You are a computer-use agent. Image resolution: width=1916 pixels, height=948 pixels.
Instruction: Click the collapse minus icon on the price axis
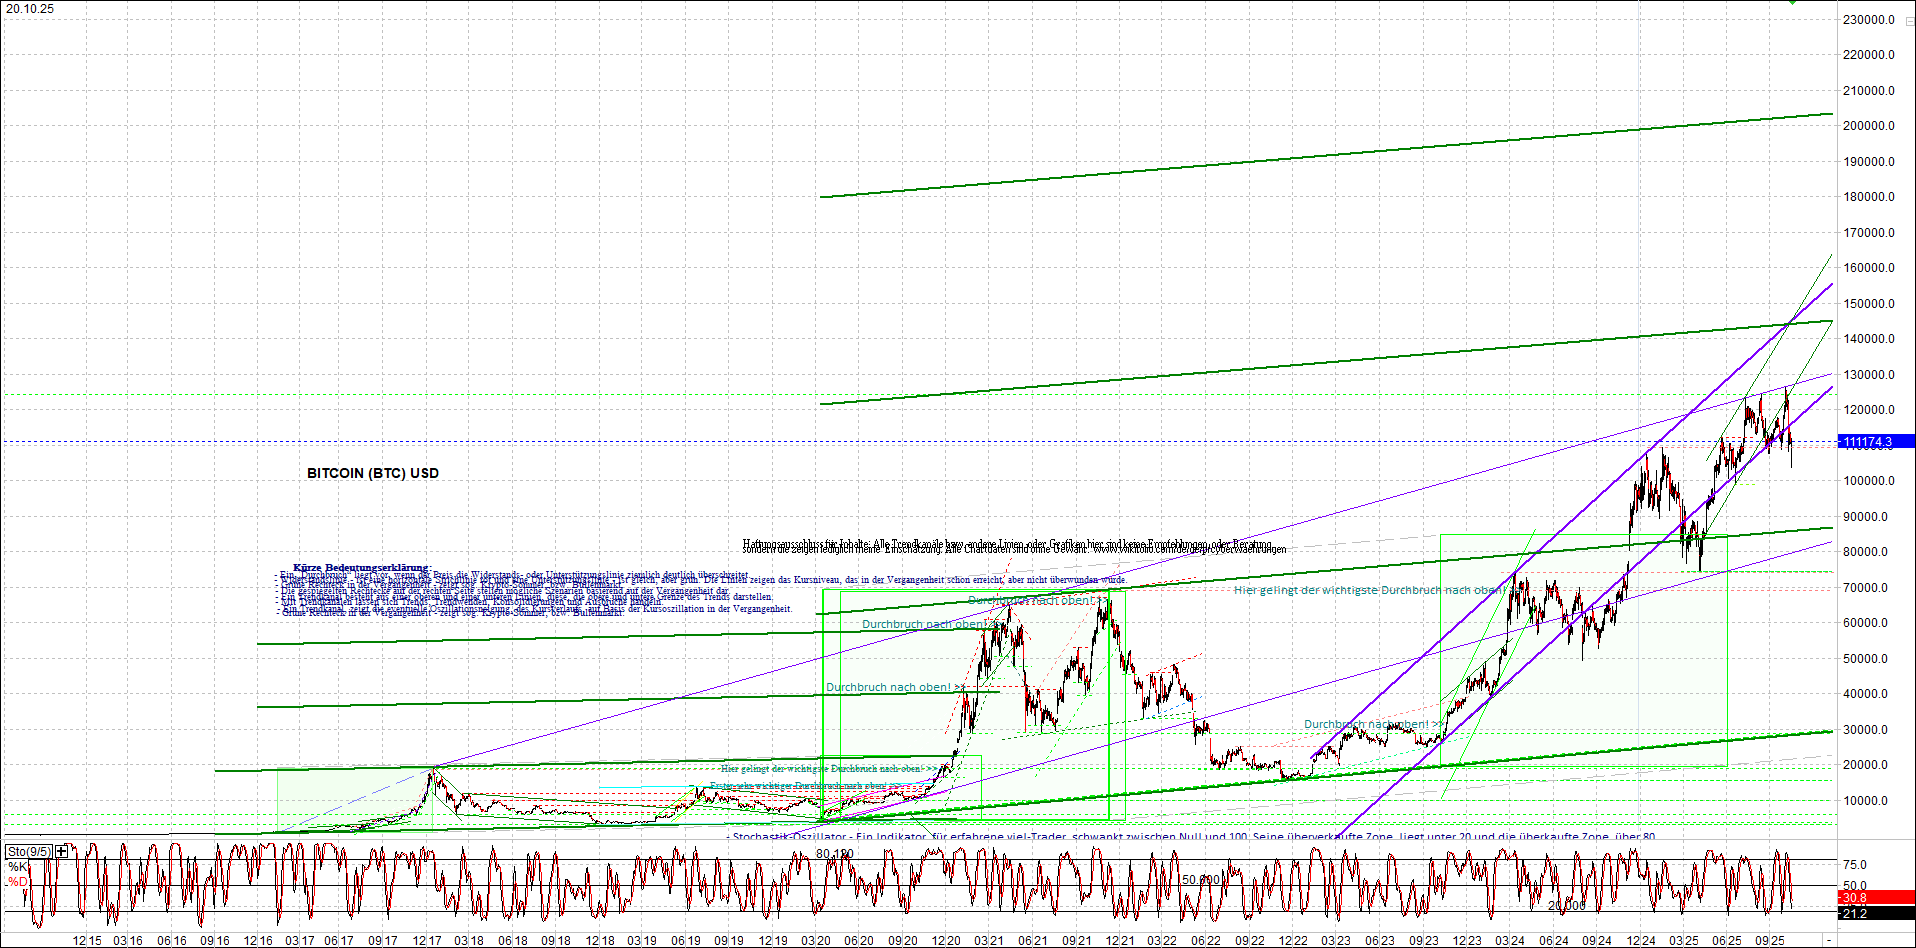pos(1909,21)
